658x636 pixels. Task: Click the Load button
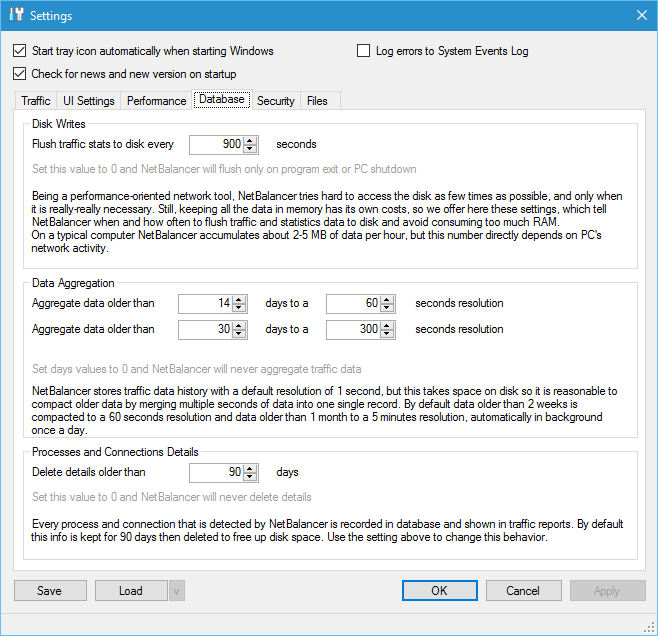pyautogui.click(x=131, y=591)
